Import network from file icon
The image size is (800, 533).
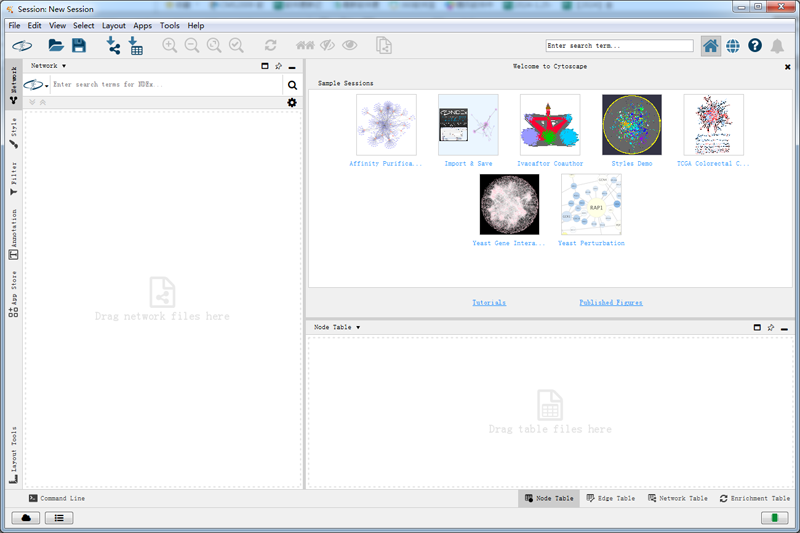click(x=113, y=45)
